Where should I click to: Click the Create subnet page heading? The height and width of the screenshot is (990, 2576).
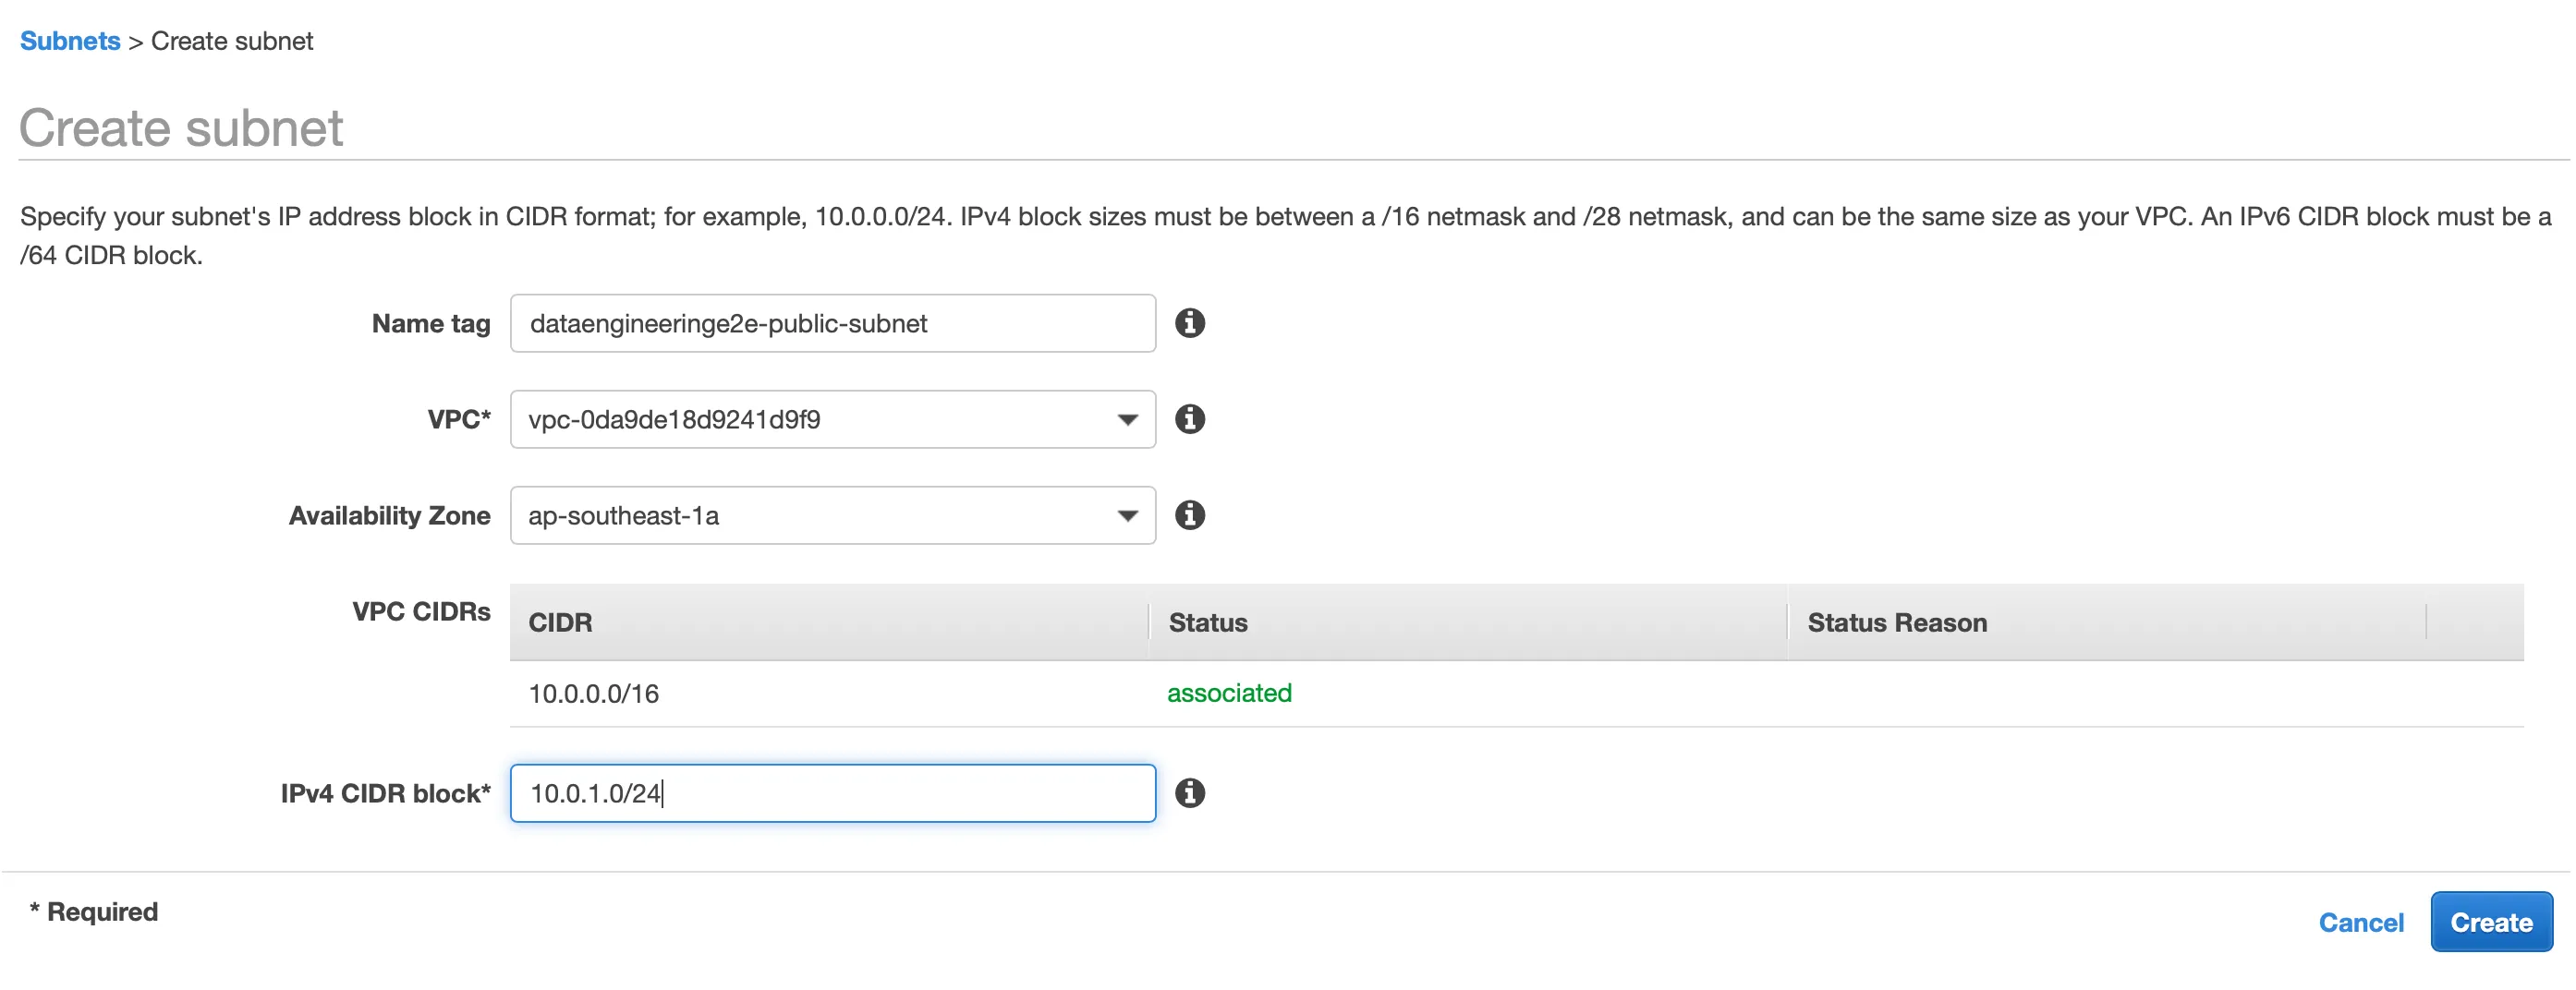181,128
